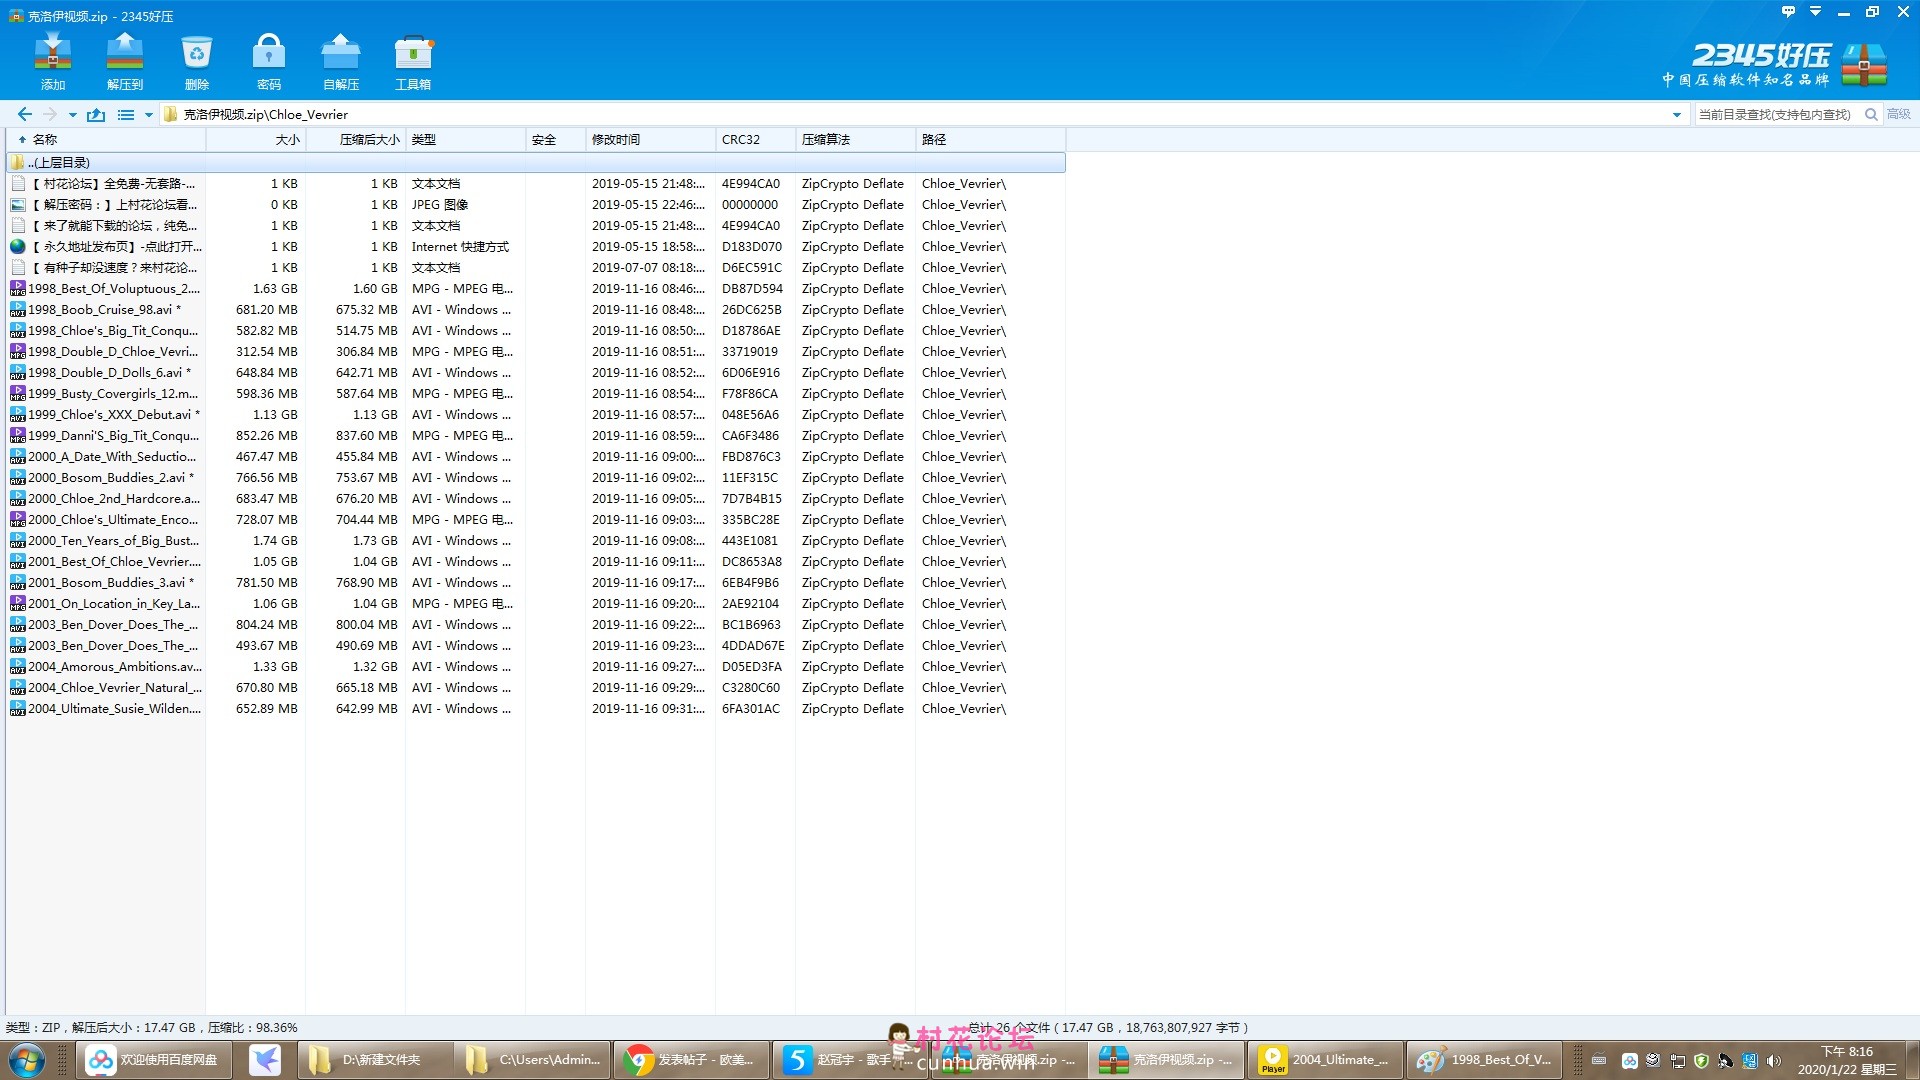Open navigation history dropdown arrow

tap(72, 115)
